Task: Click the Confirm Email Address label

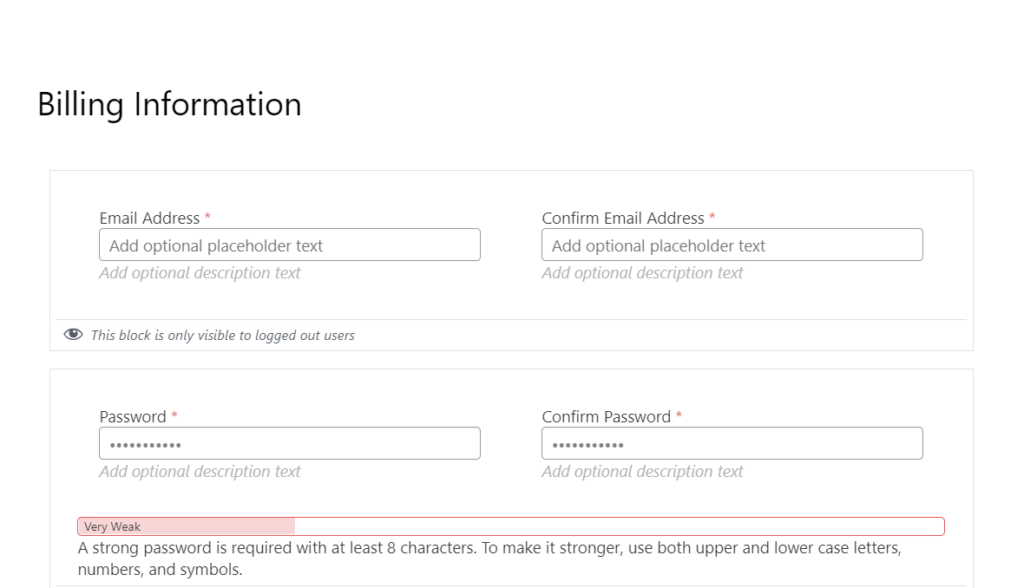Action: (623, 218)
